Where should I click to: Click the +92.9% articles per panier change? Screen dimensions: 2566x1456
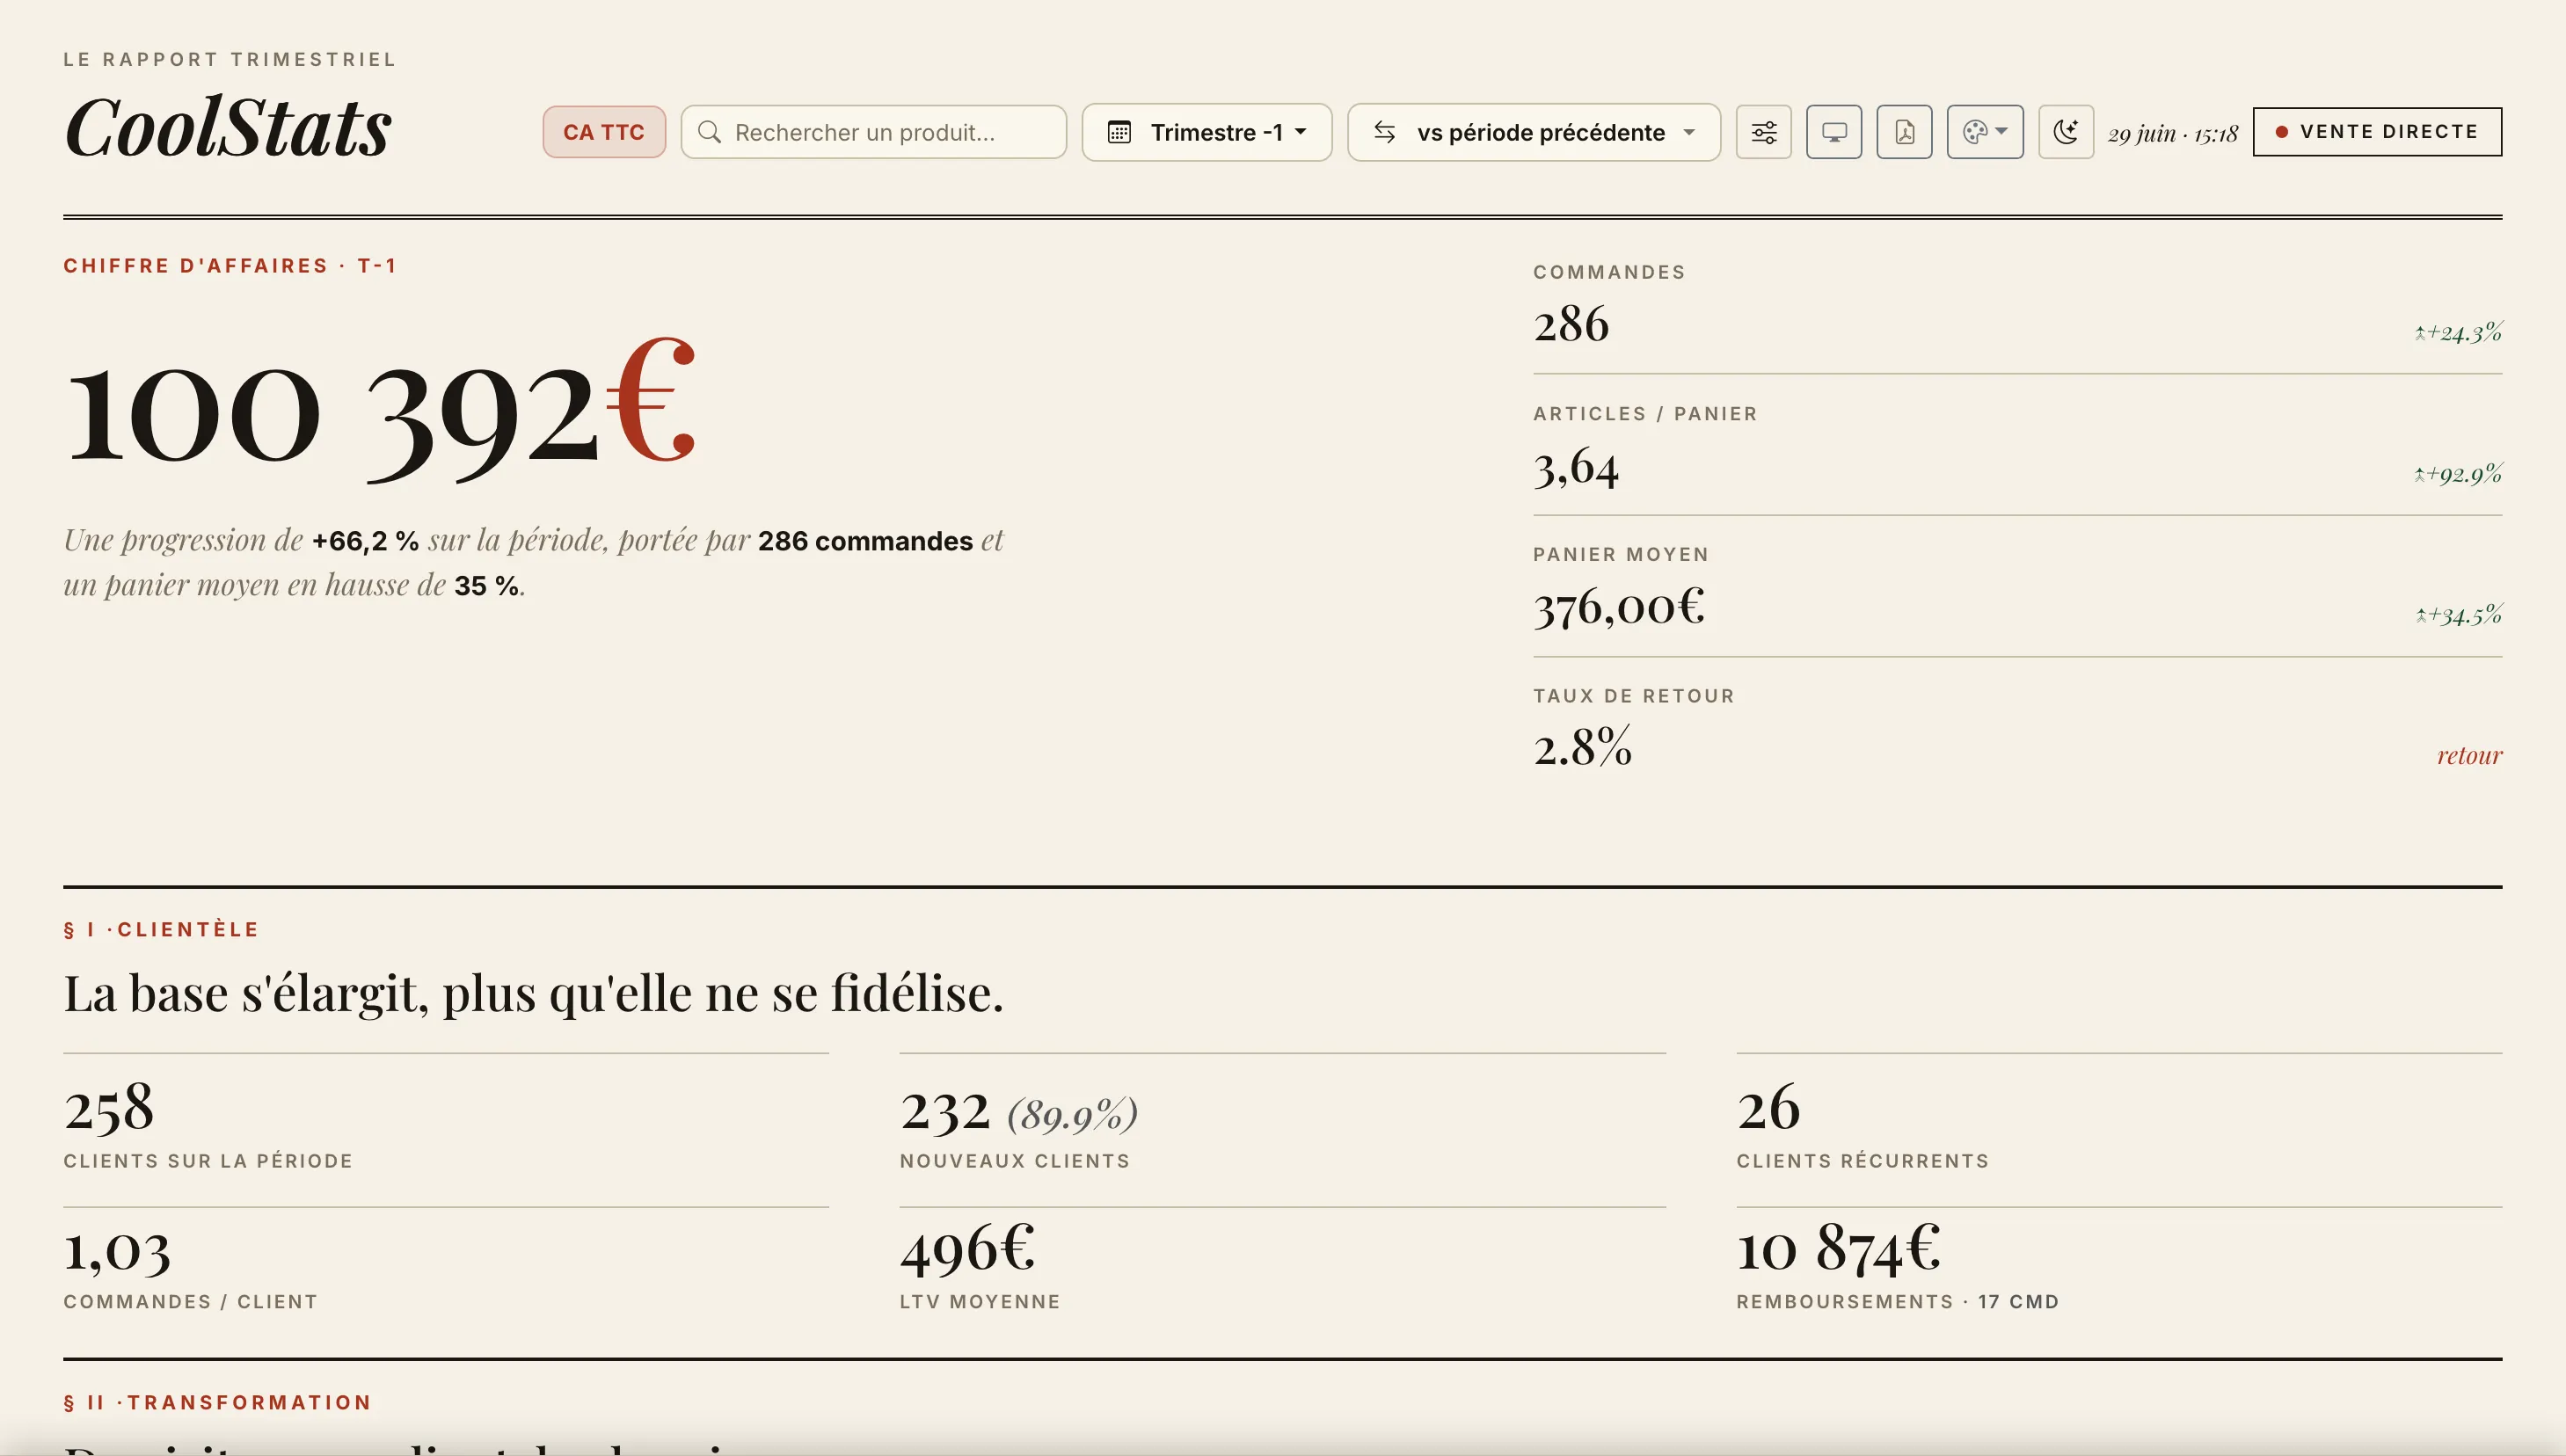point(2459,473)
